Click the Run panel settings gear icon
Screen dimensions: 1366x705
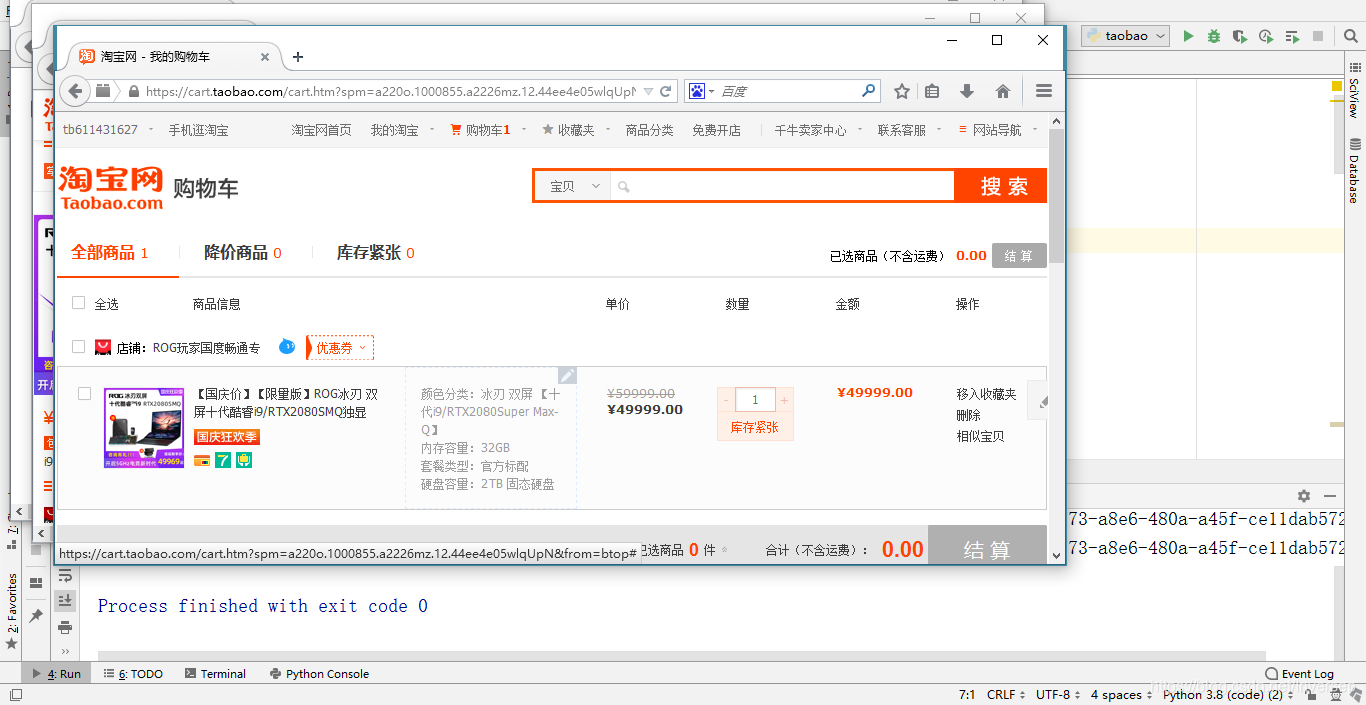point(1304,496)
